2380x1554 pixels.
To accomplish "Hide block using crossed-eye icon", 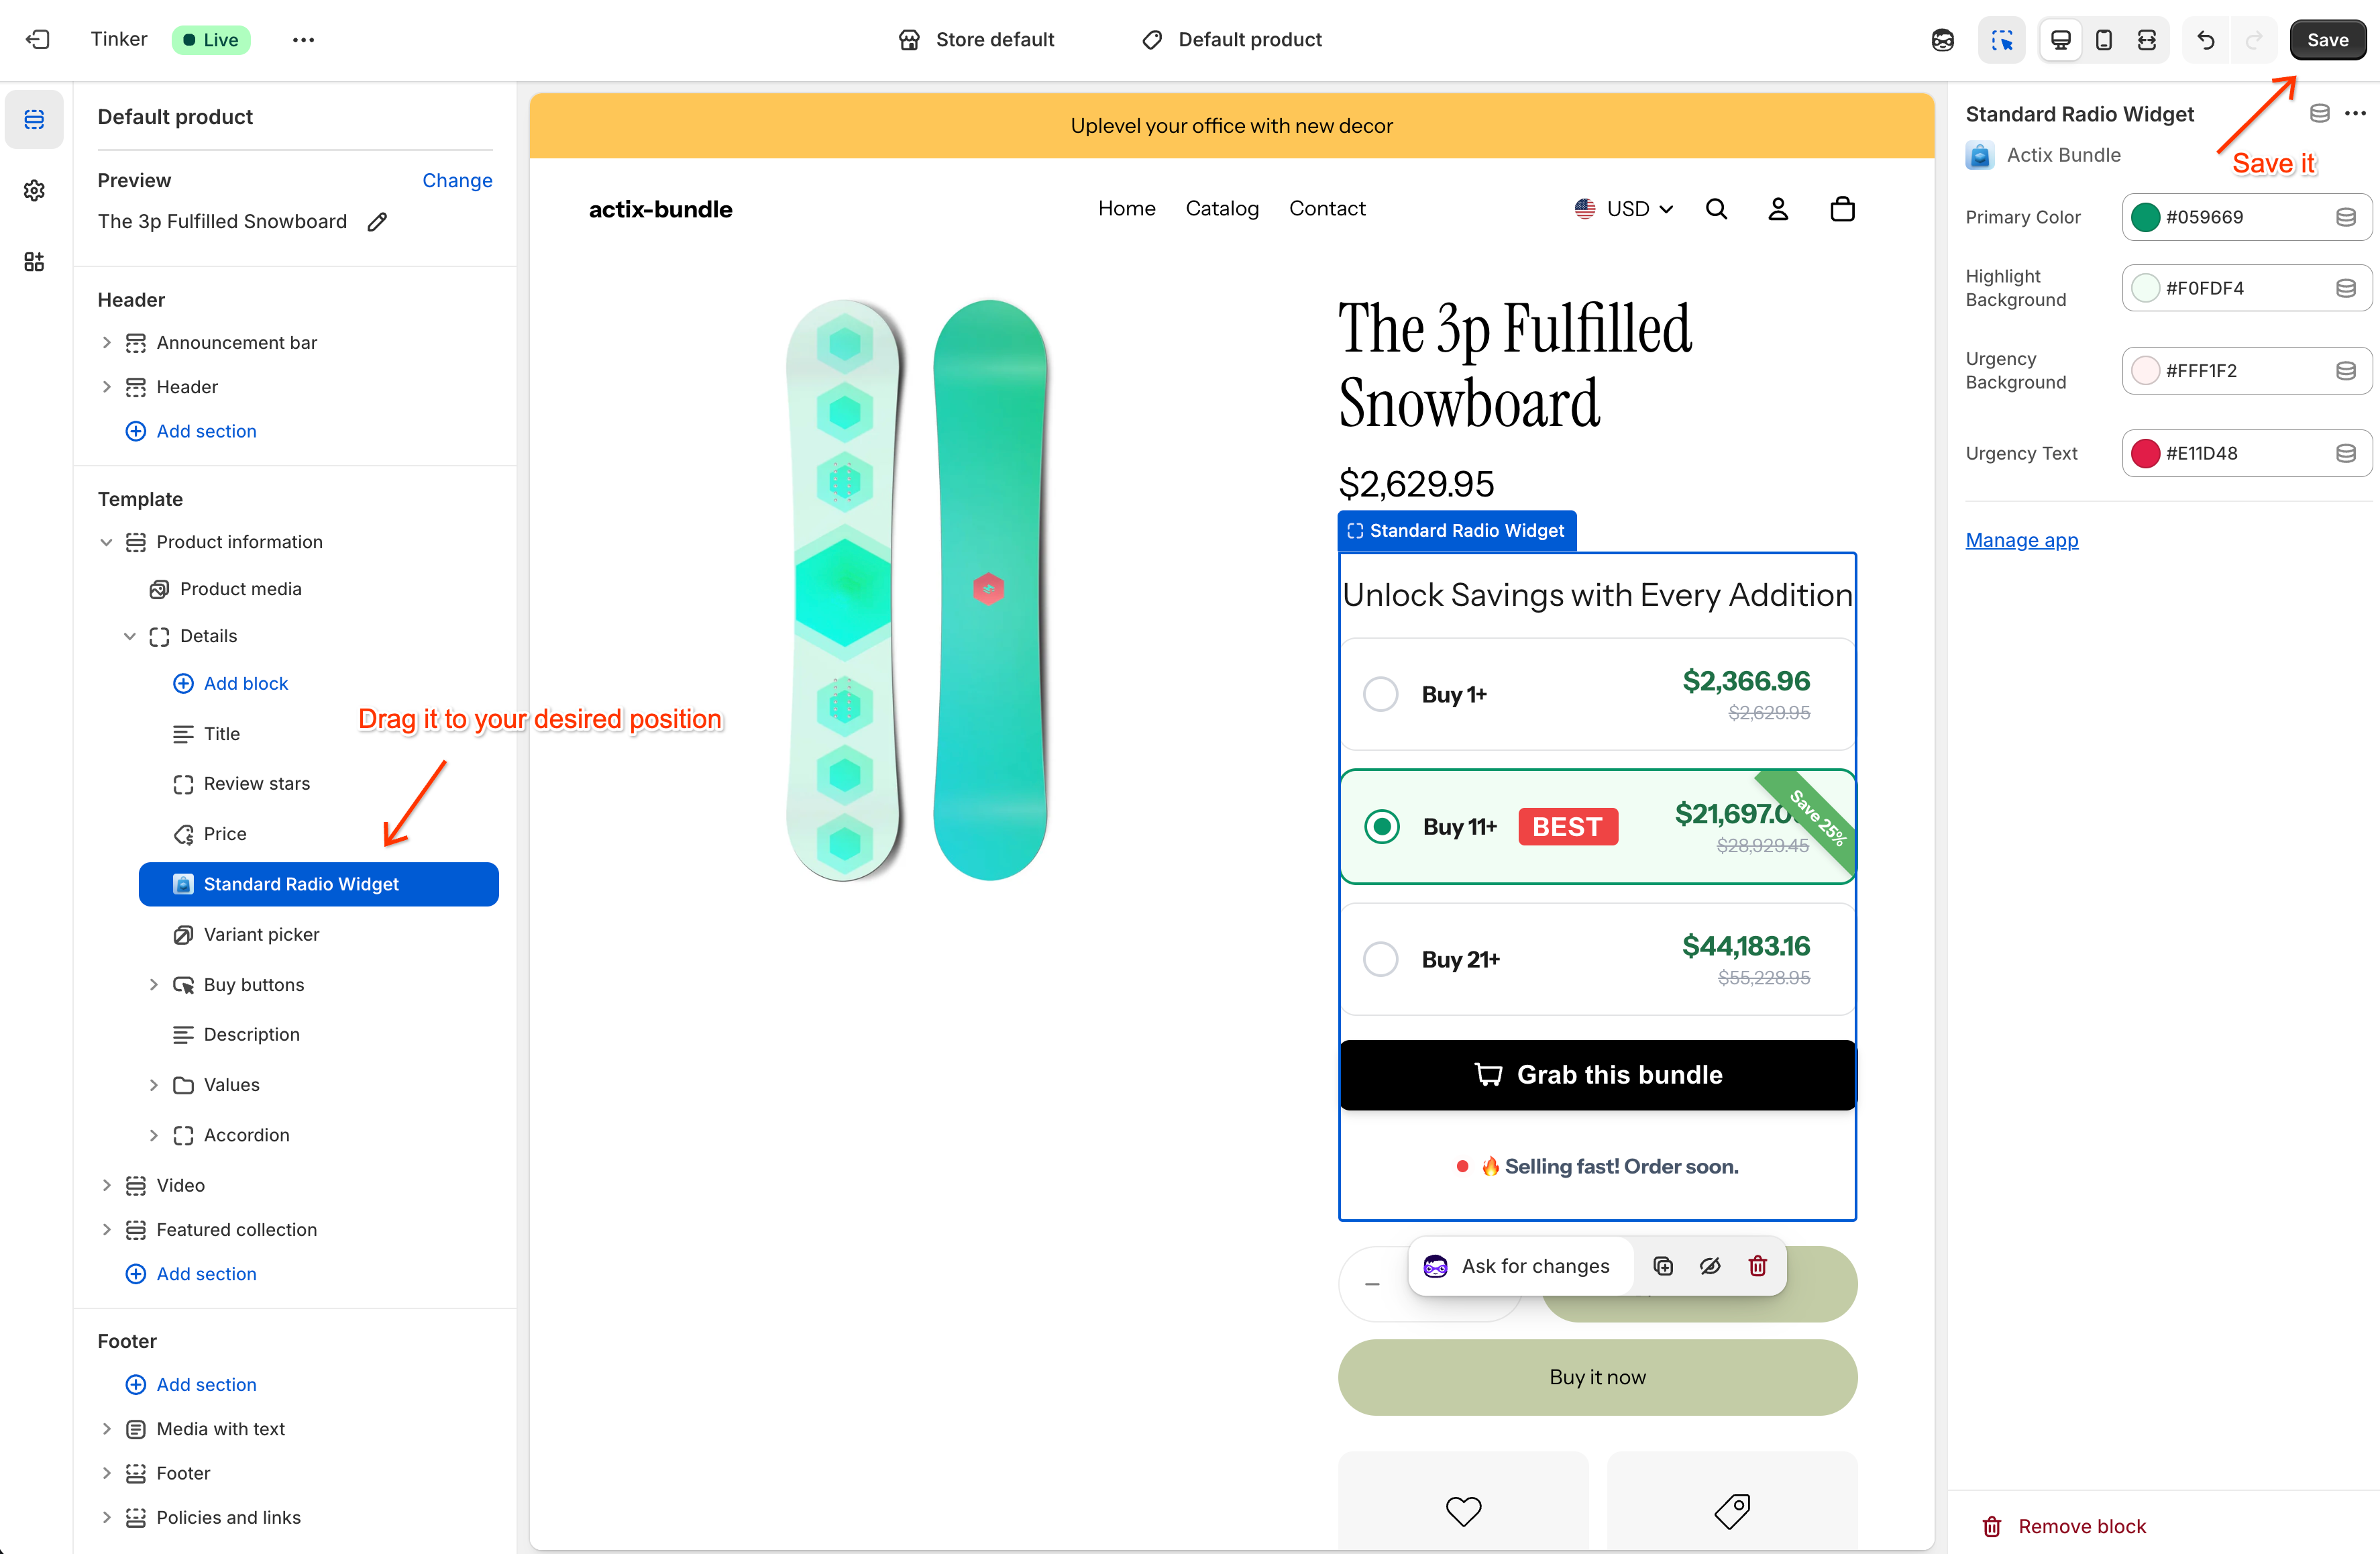I will tap(1710, 1266).
